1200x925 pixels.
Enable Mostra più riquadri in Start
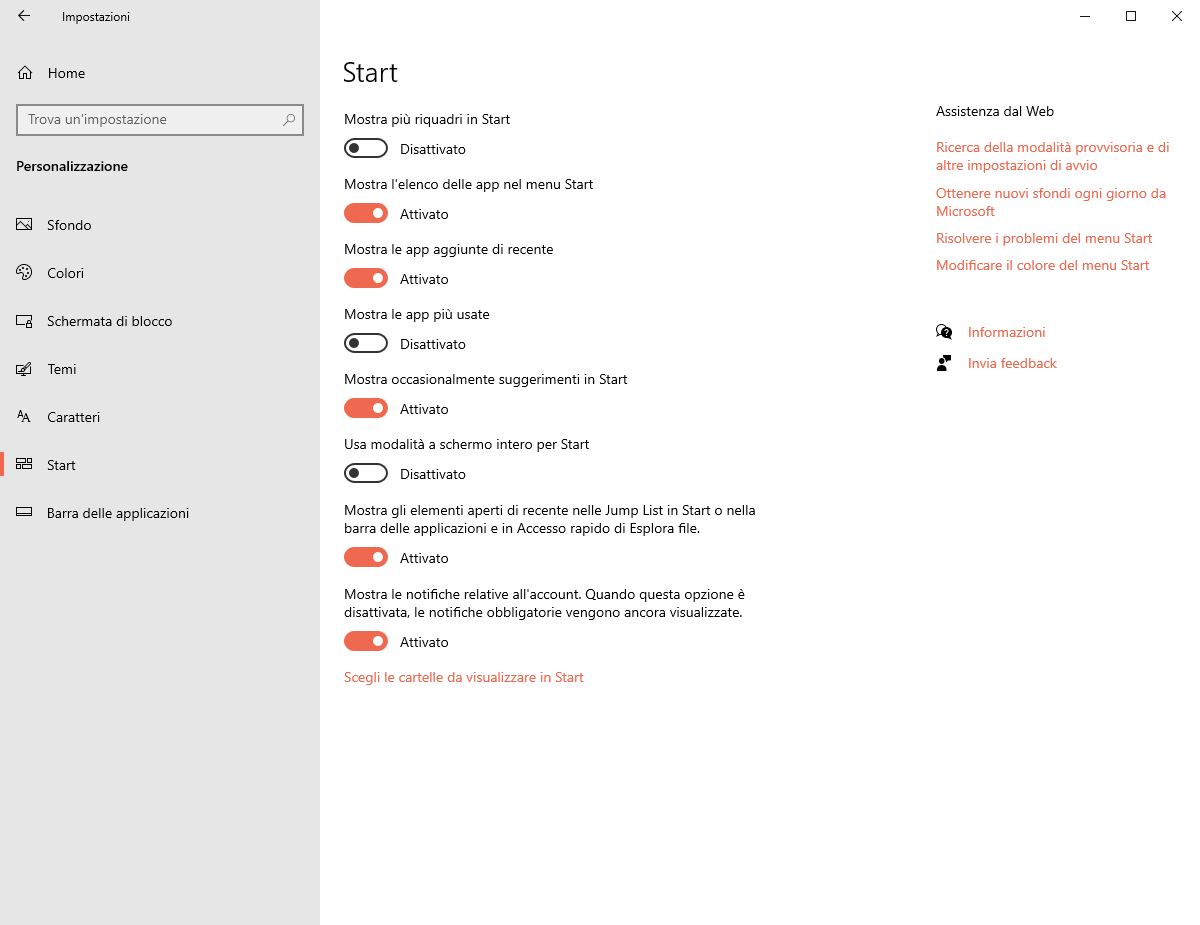pyautogui.click(x=366, y=149)
